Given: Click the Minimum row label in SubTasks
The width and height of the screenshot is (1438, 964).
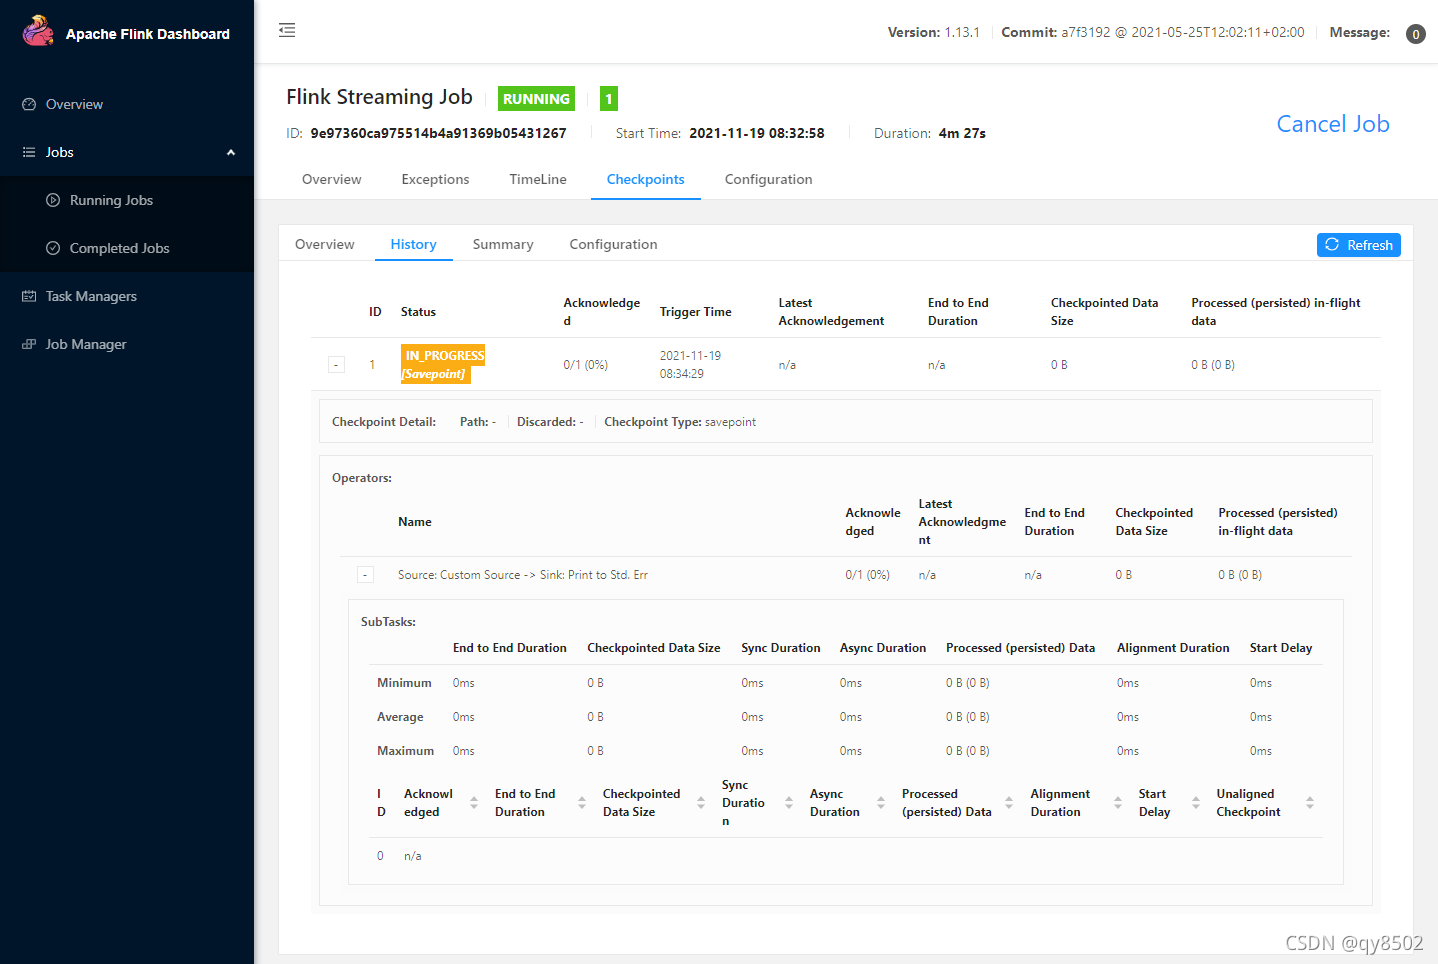Looking at the screenshot, I should pyautogui.click(x=404, y=683).
